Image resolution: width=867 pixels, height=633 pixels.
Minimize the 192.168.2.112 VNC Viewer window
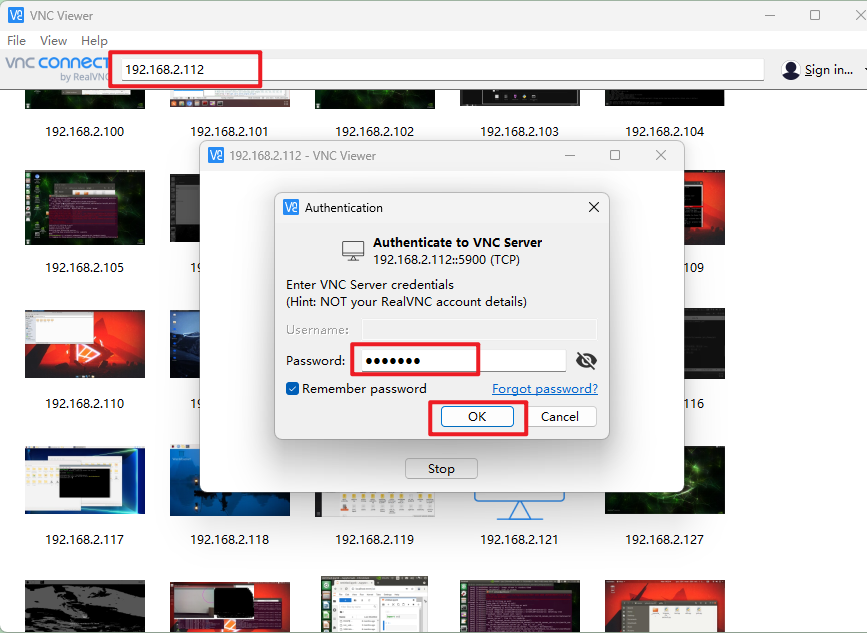coord(570,155)
